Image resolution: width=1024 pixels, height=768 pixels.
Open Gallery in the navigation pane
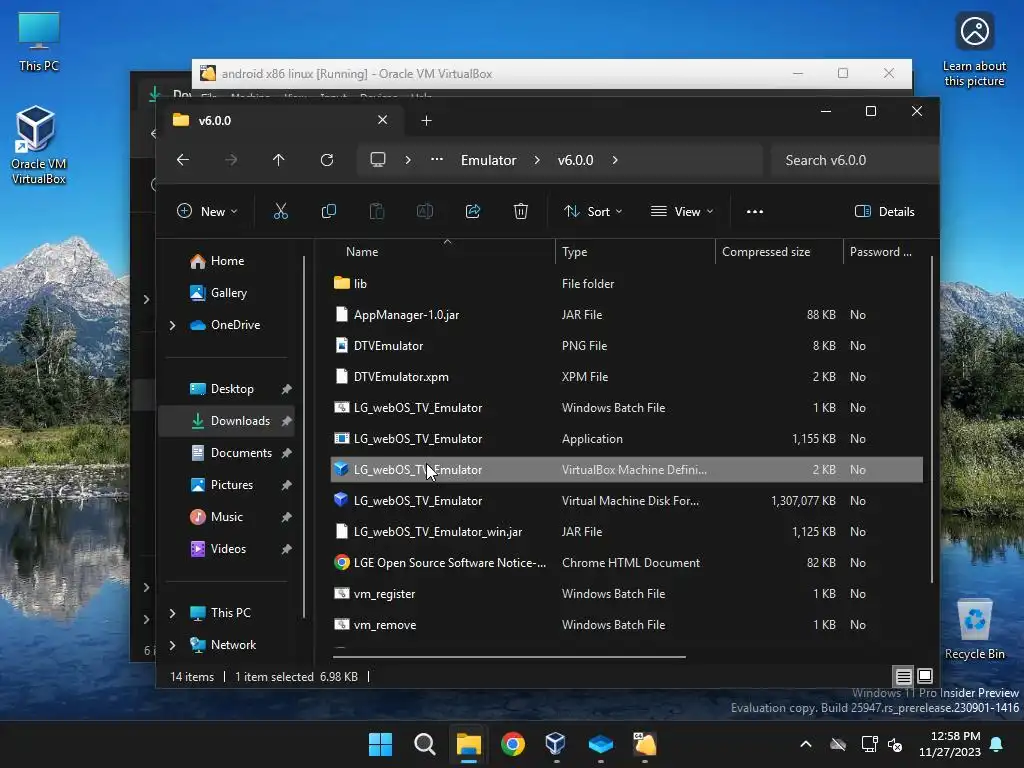pyautogui.click(x=229, y=293)
